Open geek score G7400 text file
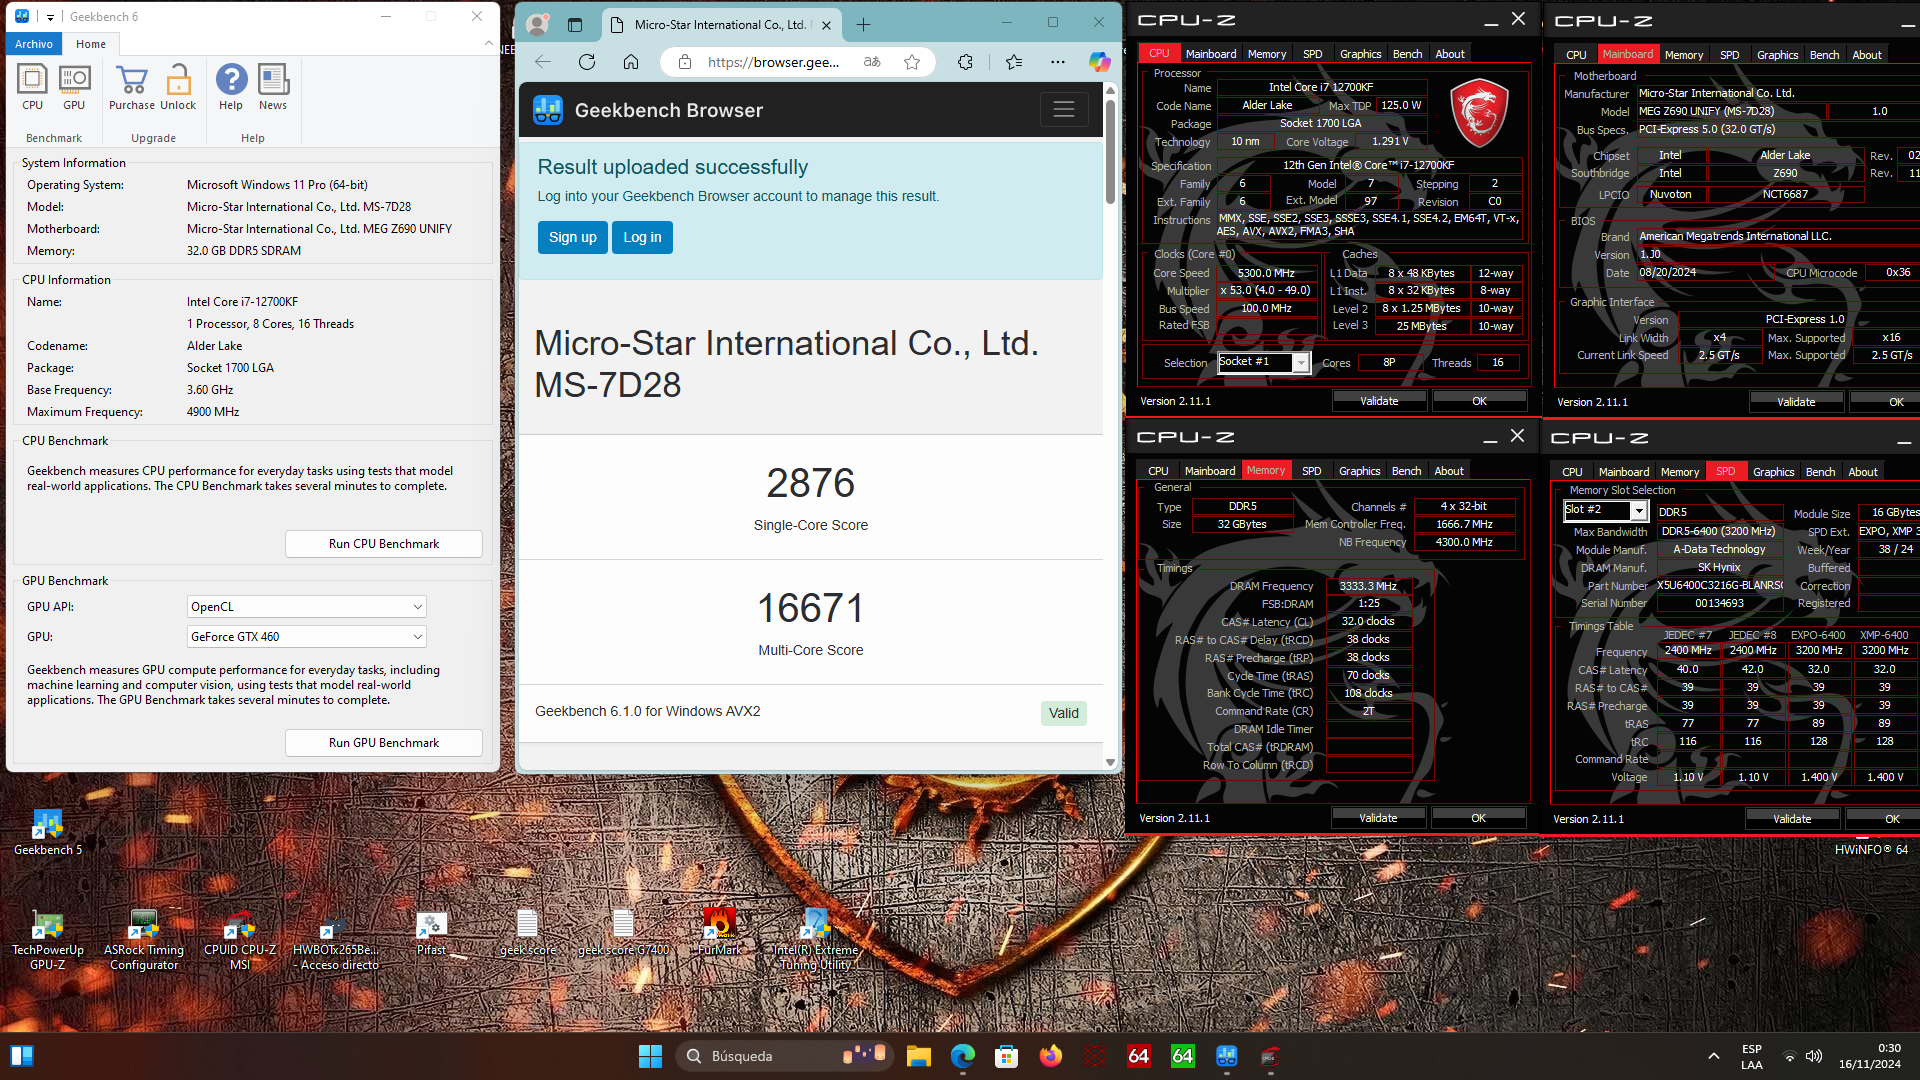 624,933
